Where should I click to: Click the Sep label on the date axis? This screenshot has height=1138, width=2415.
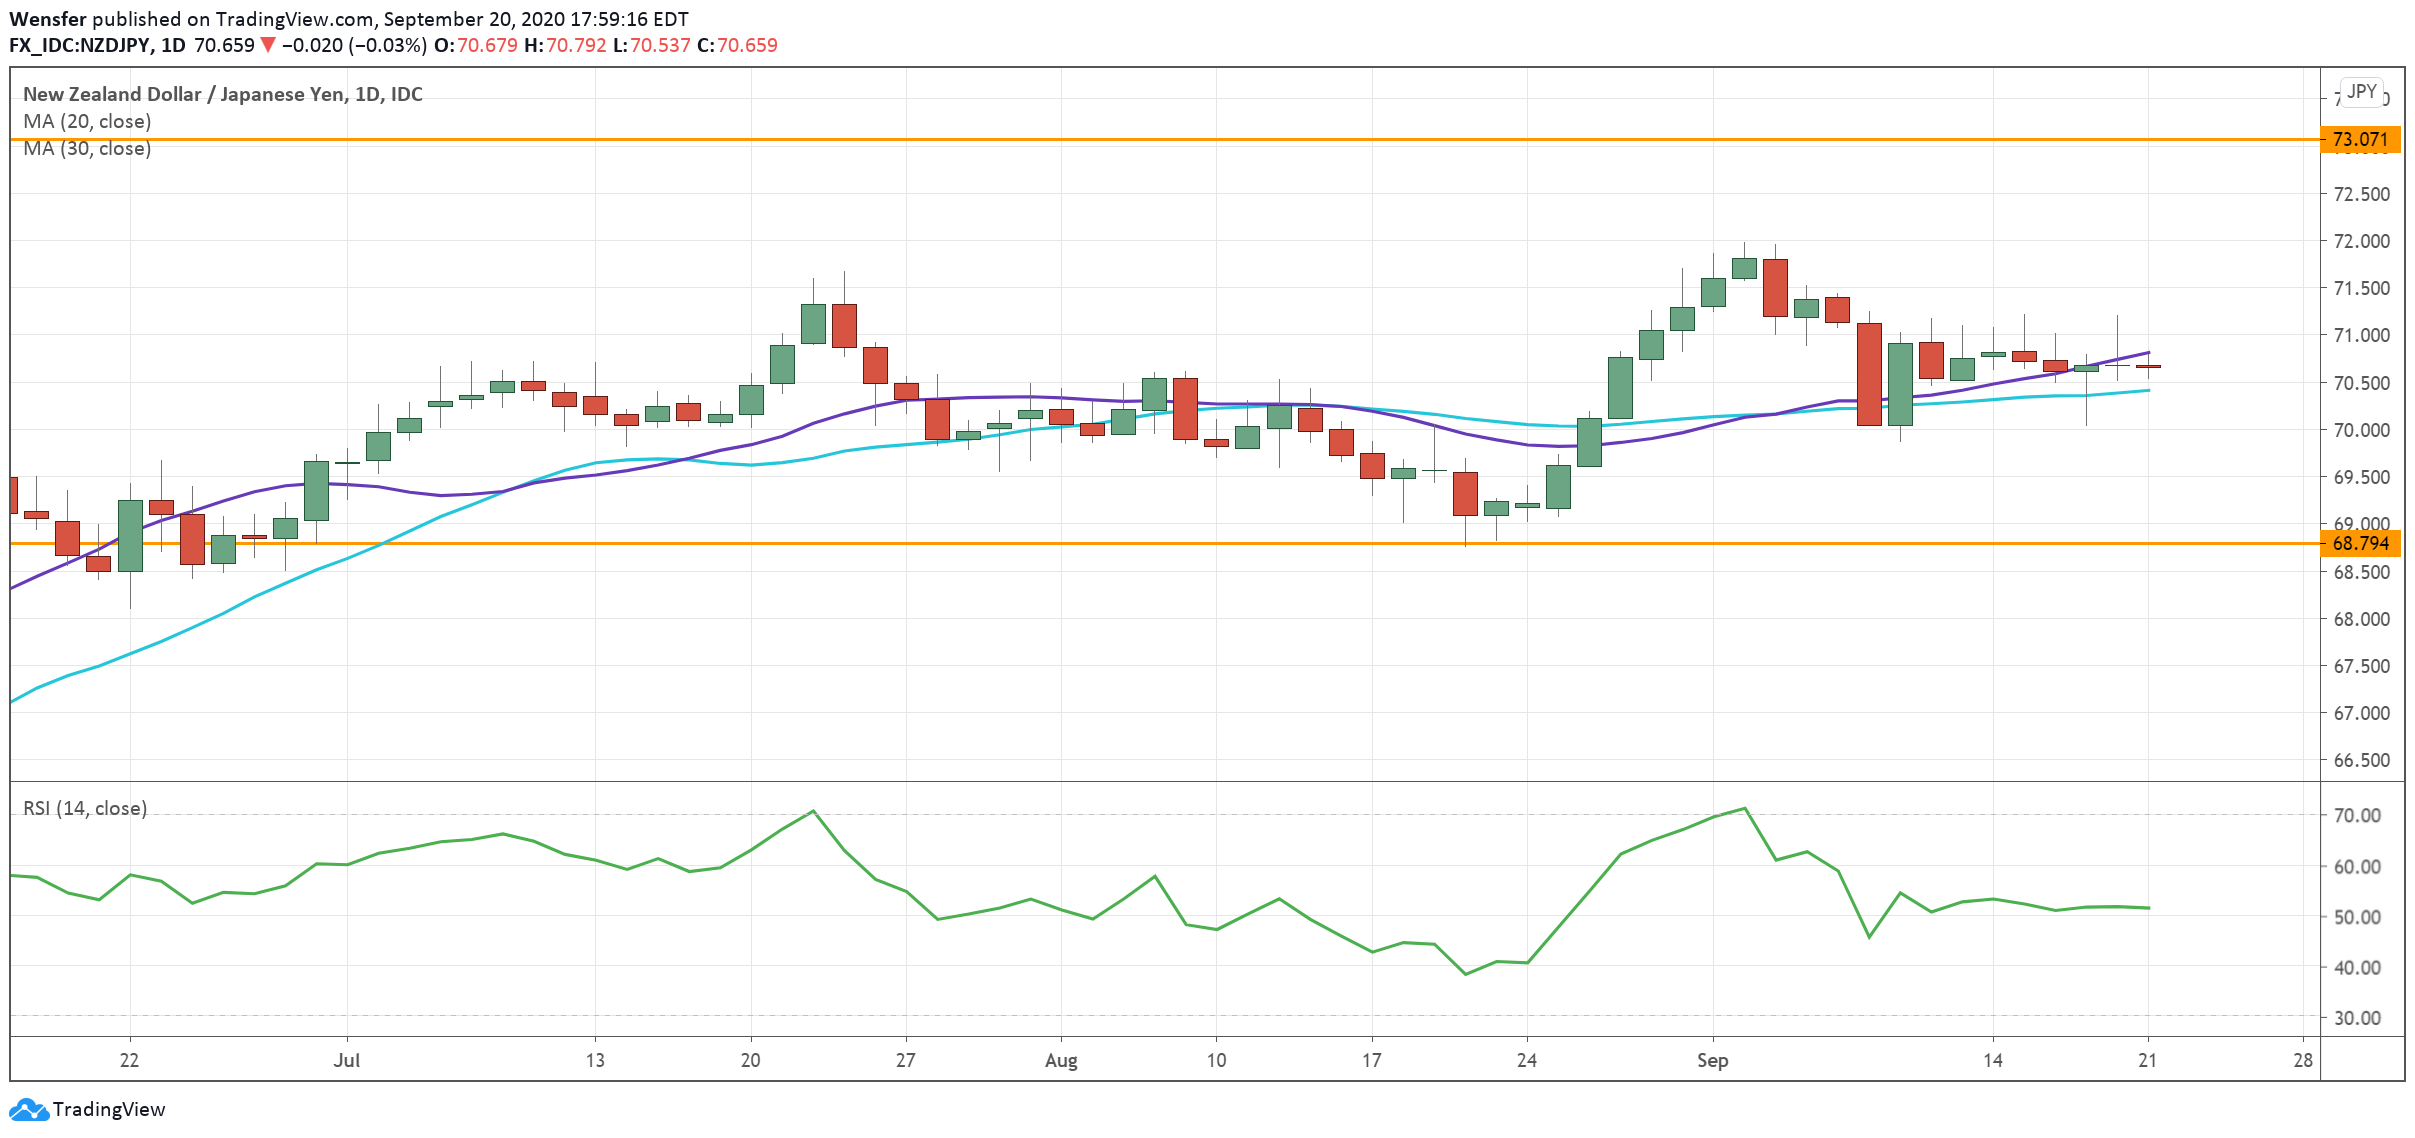pyautogui.click(x=1712, y=1060)
